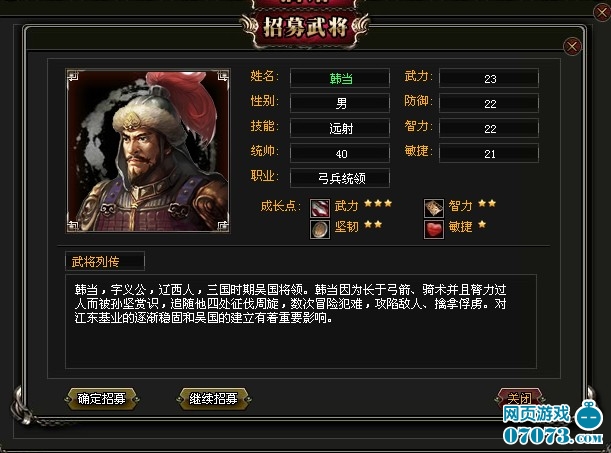Click the 招募武将 title banner
This screenshot has width=611, height=453.
[x=305, y=26]
